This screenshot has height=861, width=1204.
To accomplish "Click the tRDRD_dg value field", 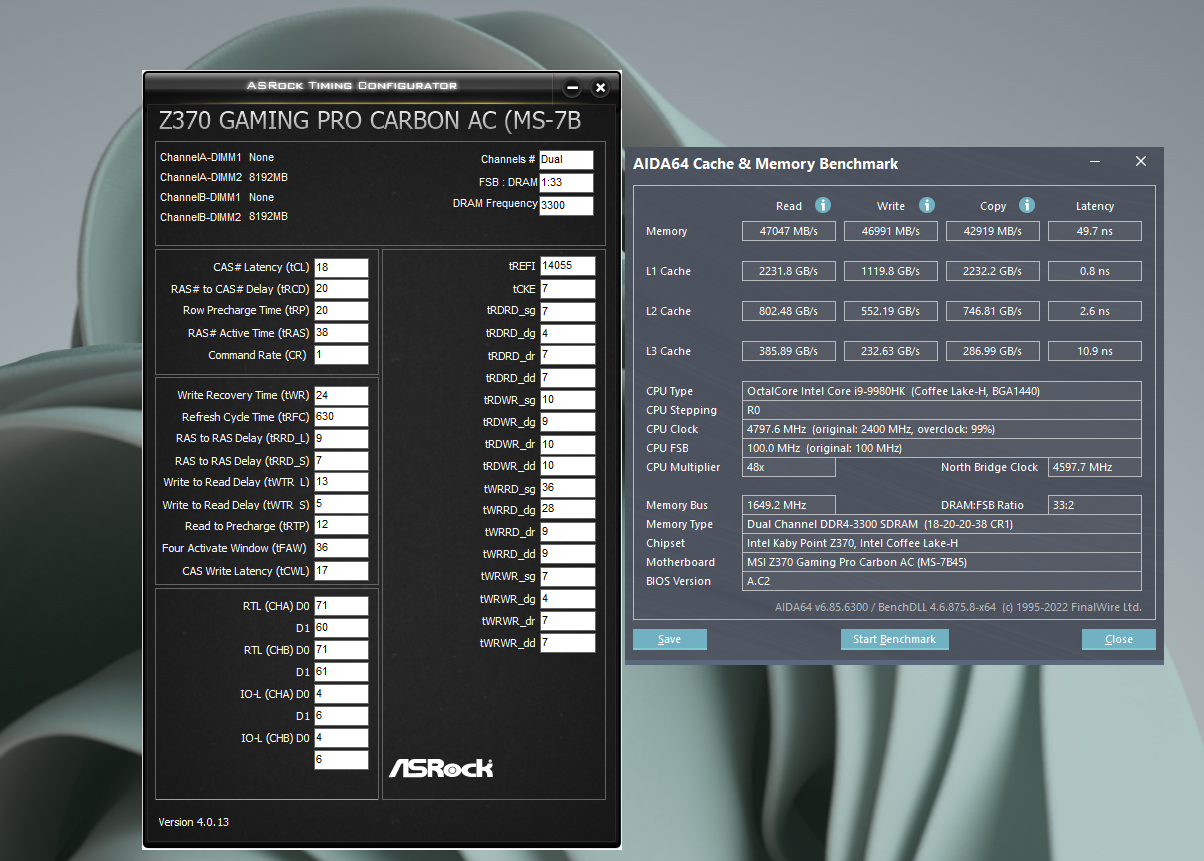I will [x=567, y=334].
